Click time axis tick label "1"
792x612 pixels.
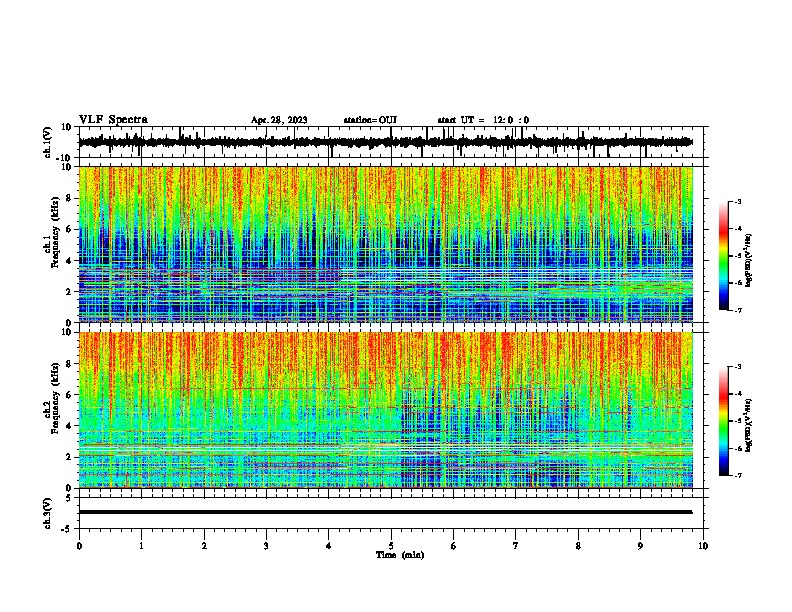click(141, 546)
